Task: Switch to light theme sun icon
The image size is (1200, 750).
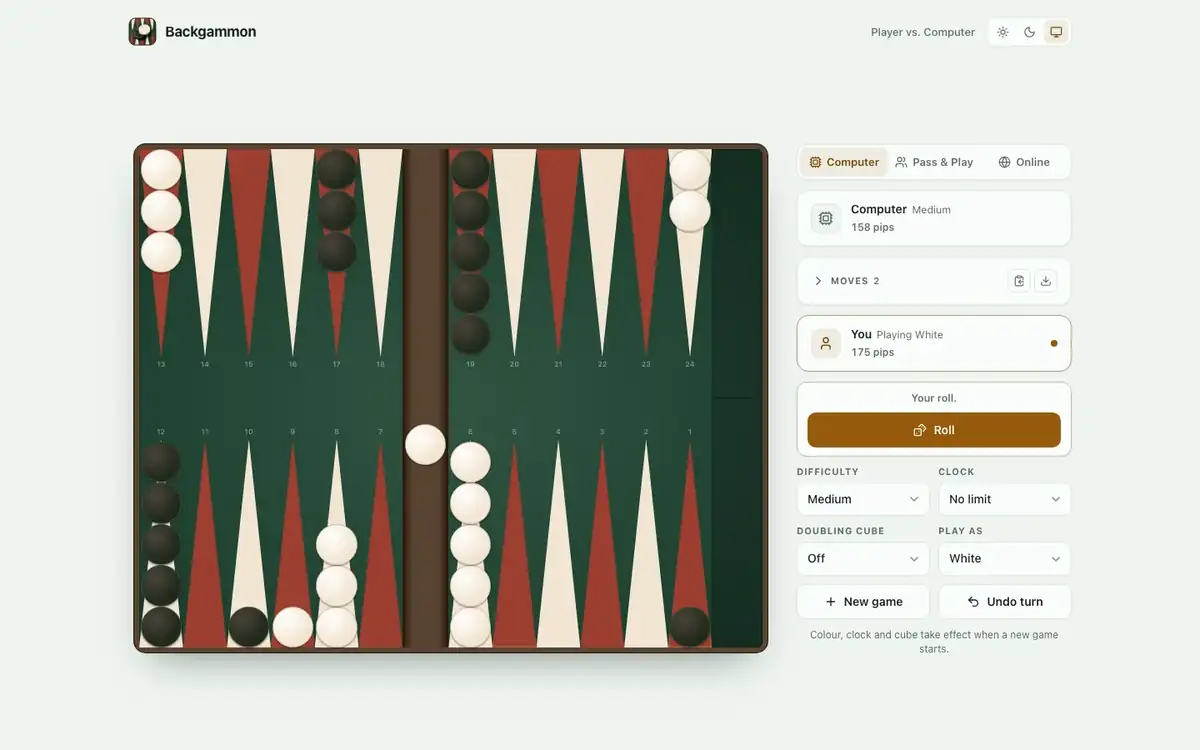Action: [1003, 32]
